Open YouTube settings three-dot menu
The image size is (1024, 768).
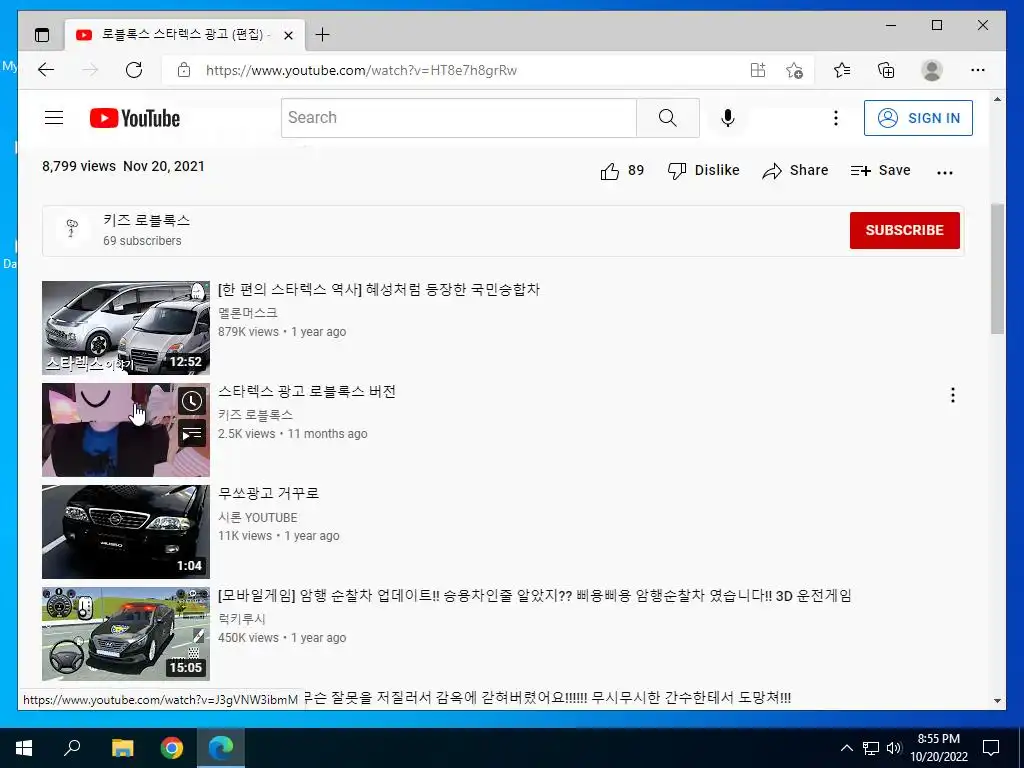[x=835, y=118]
